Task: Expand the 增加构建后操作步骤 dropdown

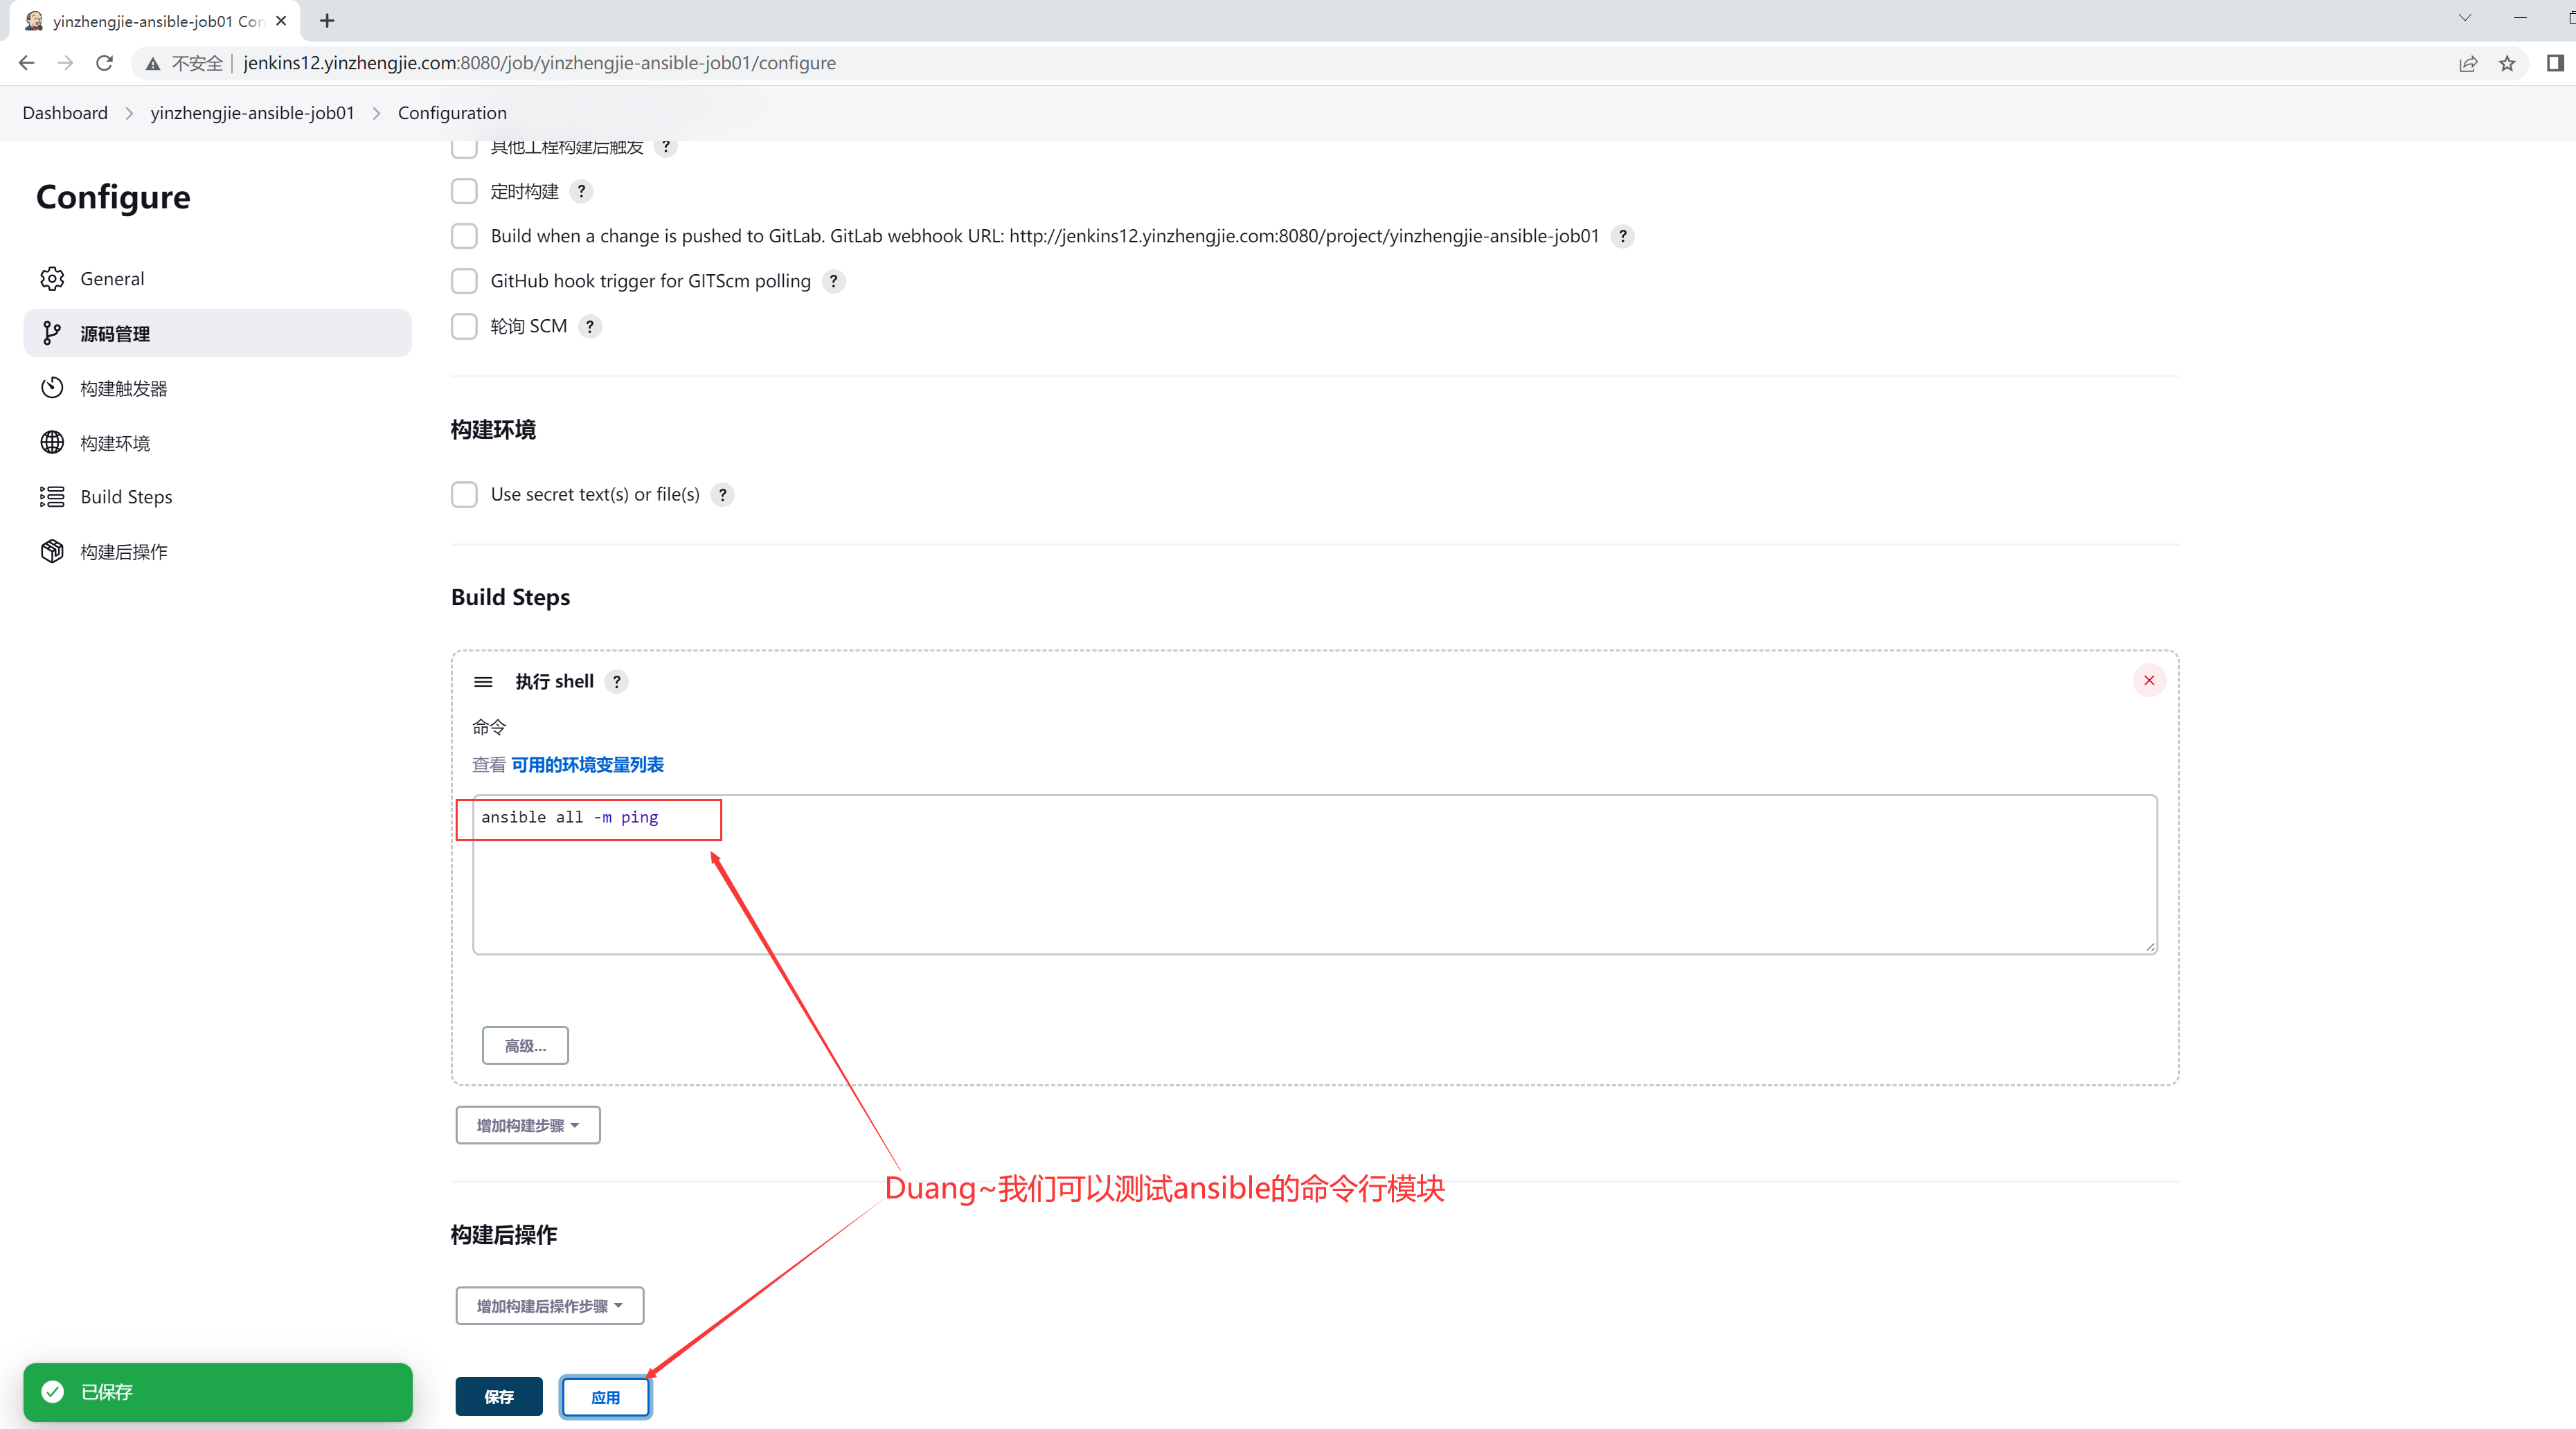Action: (549, 1306)
